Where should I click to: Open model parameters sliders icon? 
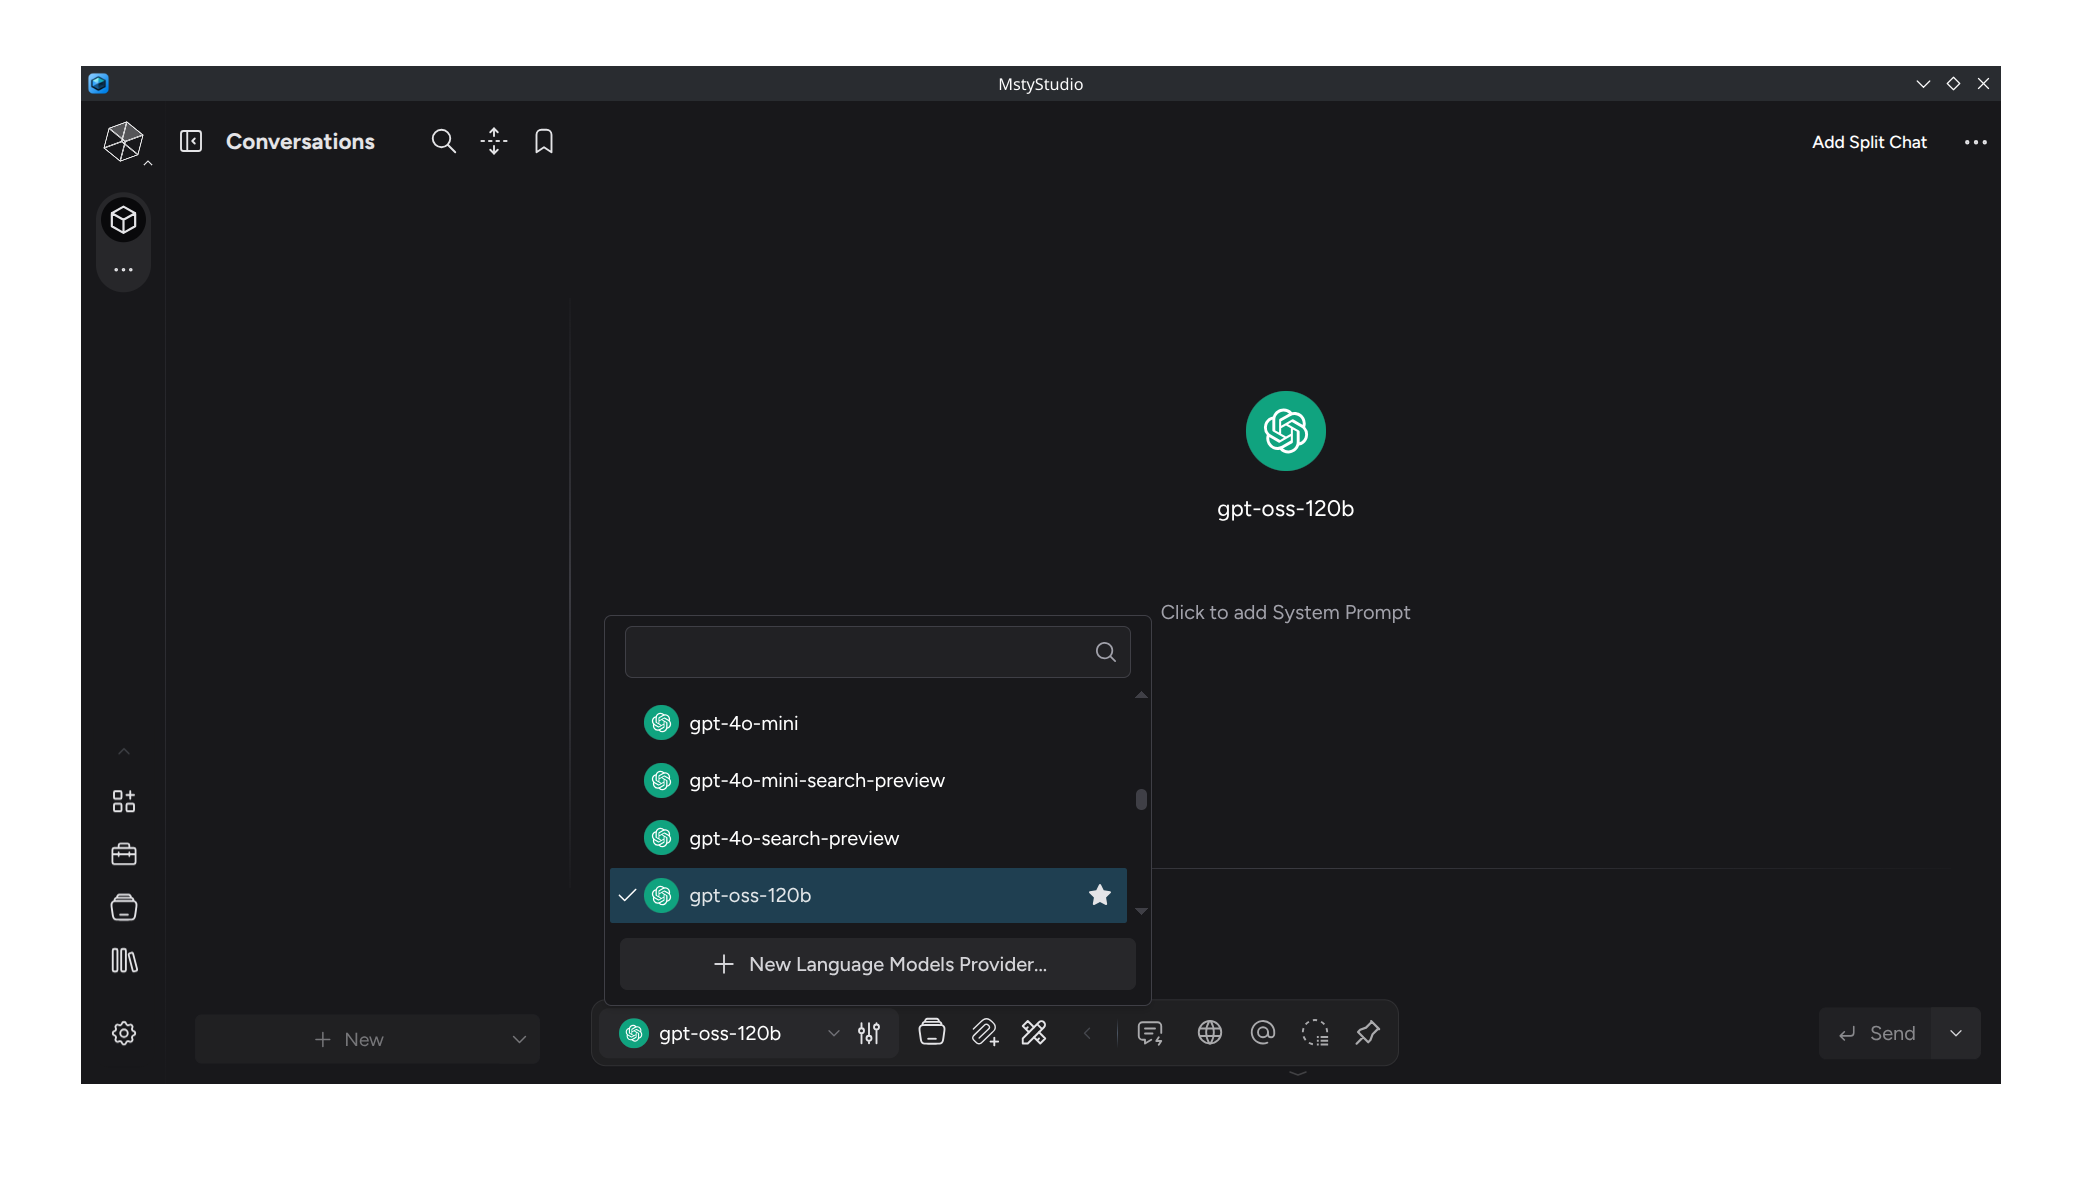pos(869,1033)
